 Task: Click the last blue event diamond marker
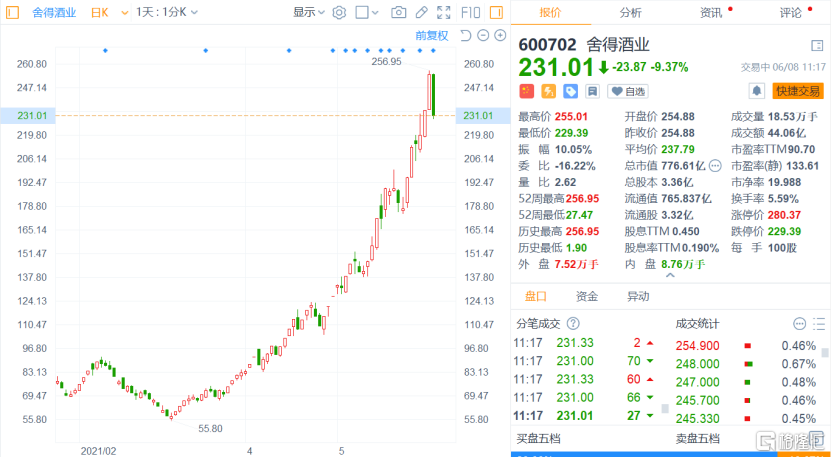[433, 50]
